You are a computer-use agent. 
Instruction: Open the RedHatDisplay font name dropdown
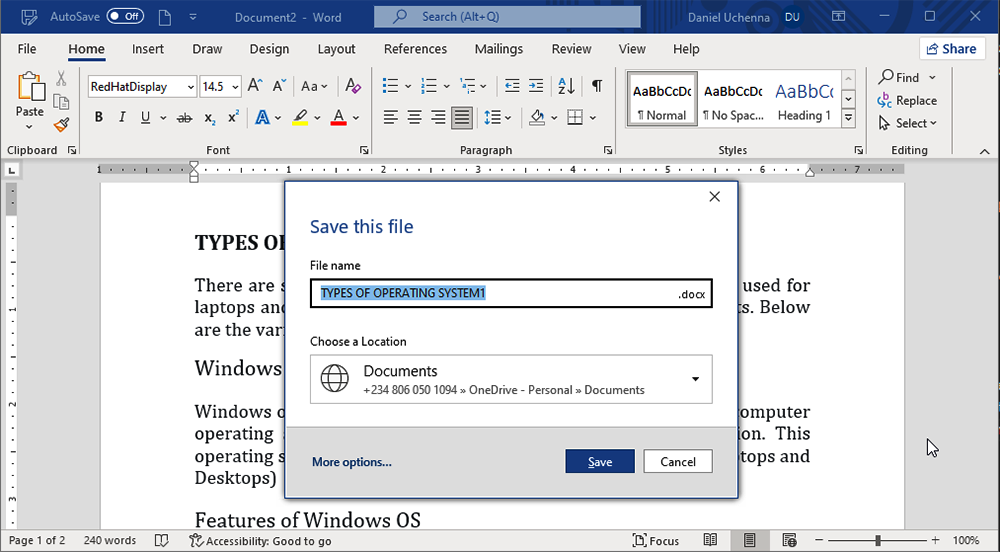pos(191,87)
